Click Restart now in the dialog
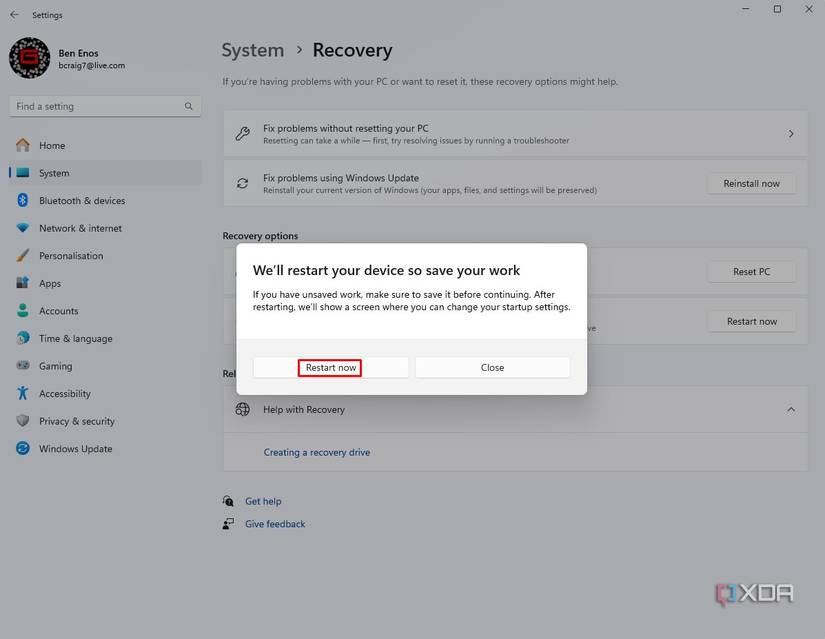Image resolution: width=825 pixels, height=639 pixels. 330,367
